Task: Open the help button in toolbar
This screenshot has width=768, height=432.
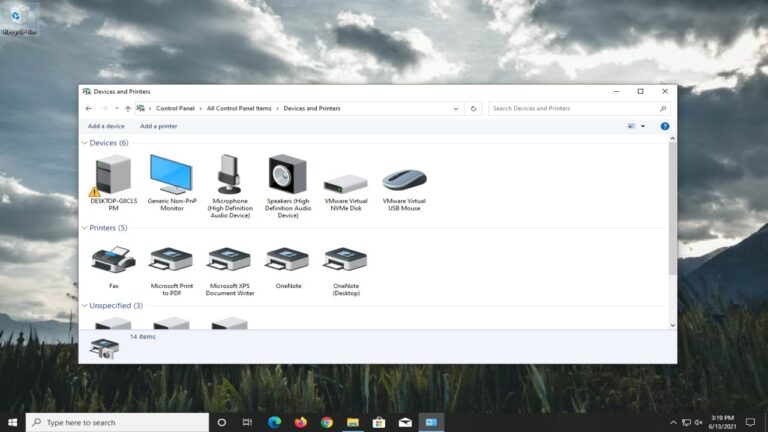Action: click(x=665, y=126)
